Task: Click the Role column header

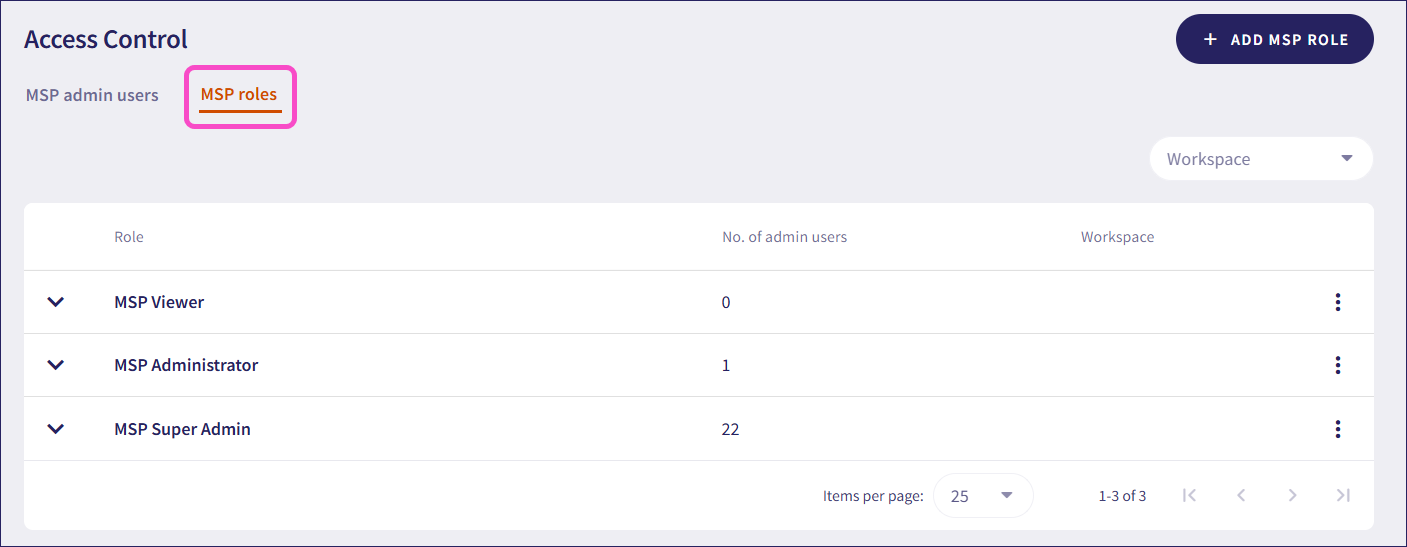Action: [x=129, y=237]
